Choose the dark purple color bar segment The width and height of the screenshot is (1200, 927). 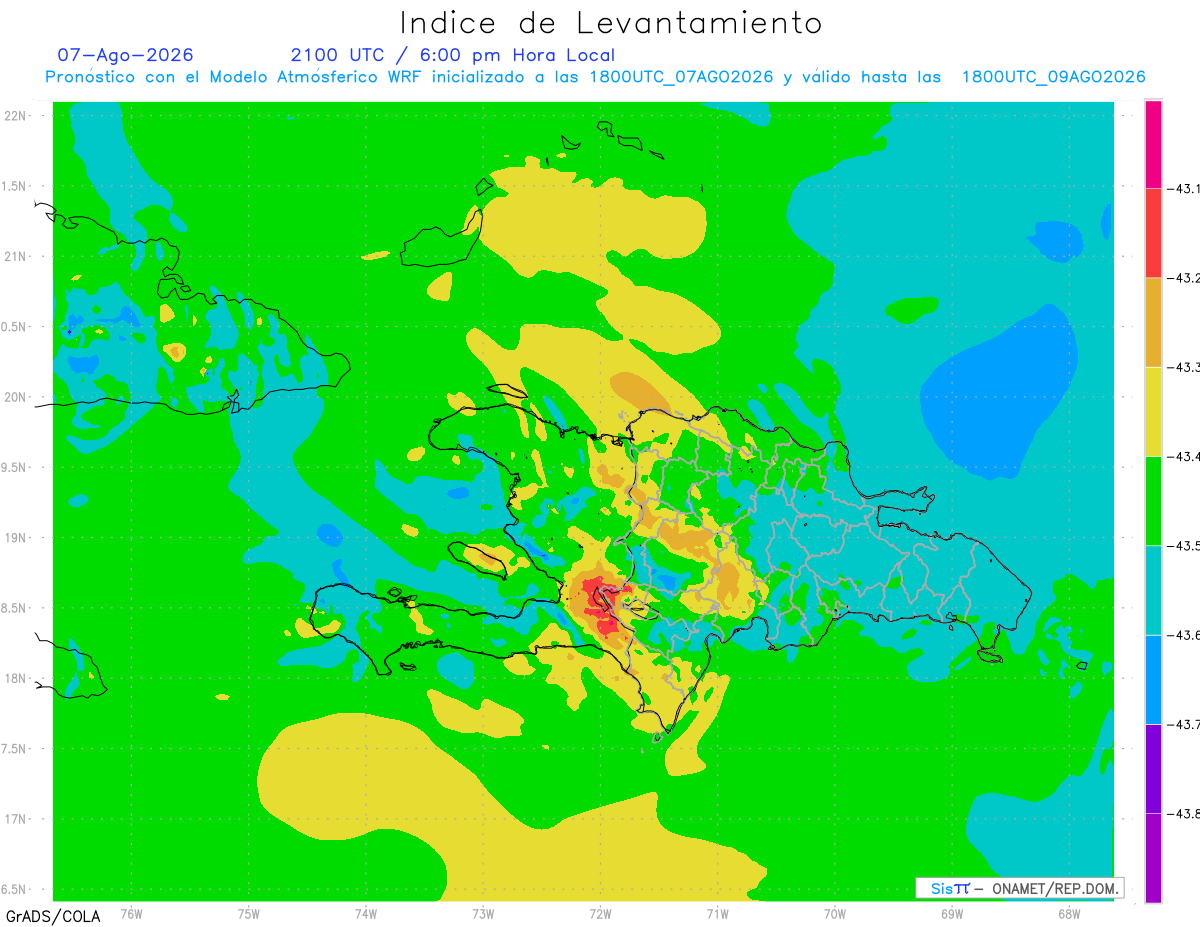click(1153, 769)
